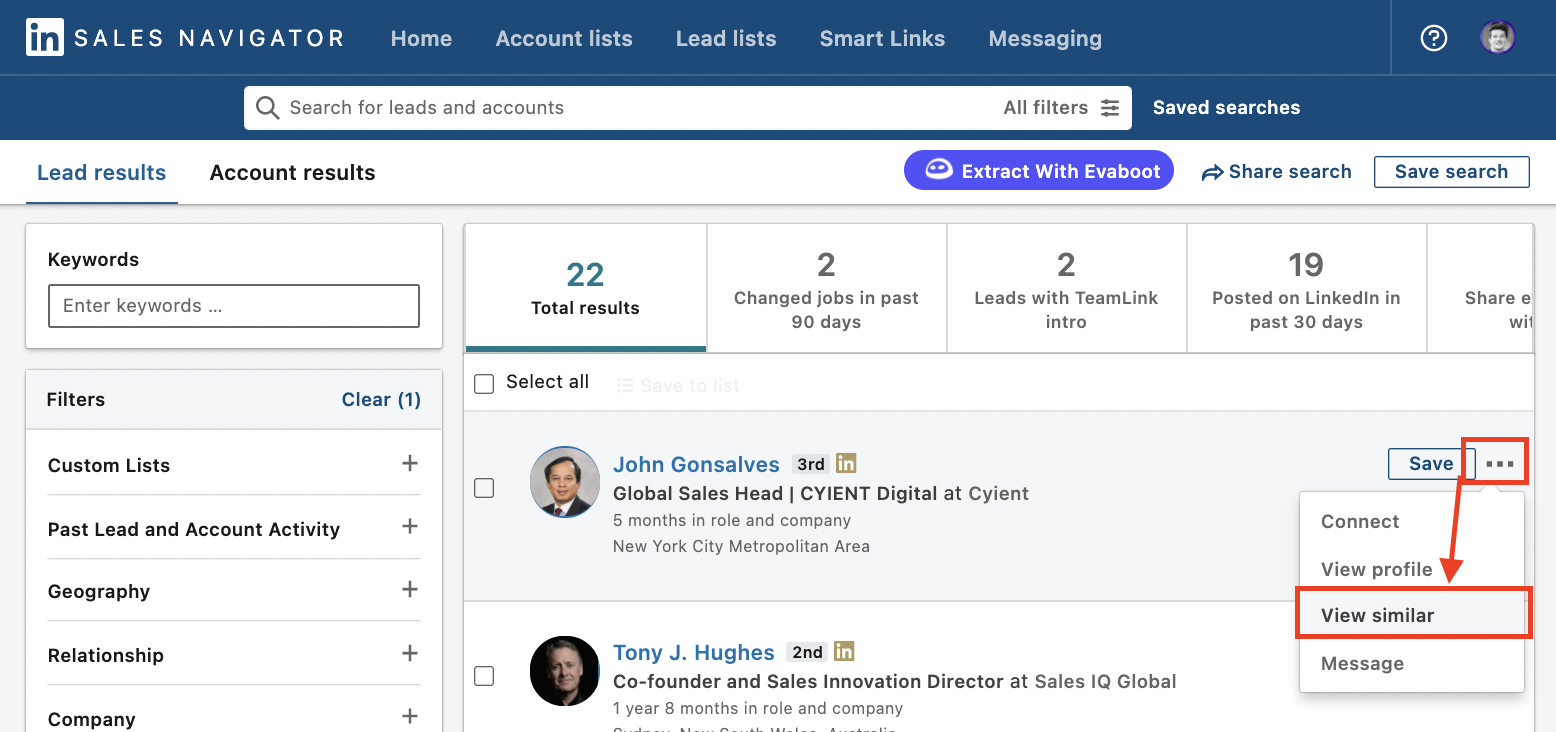Expand the Geography filter
This screenshot has width=1556, height=732.
point(409,589)
